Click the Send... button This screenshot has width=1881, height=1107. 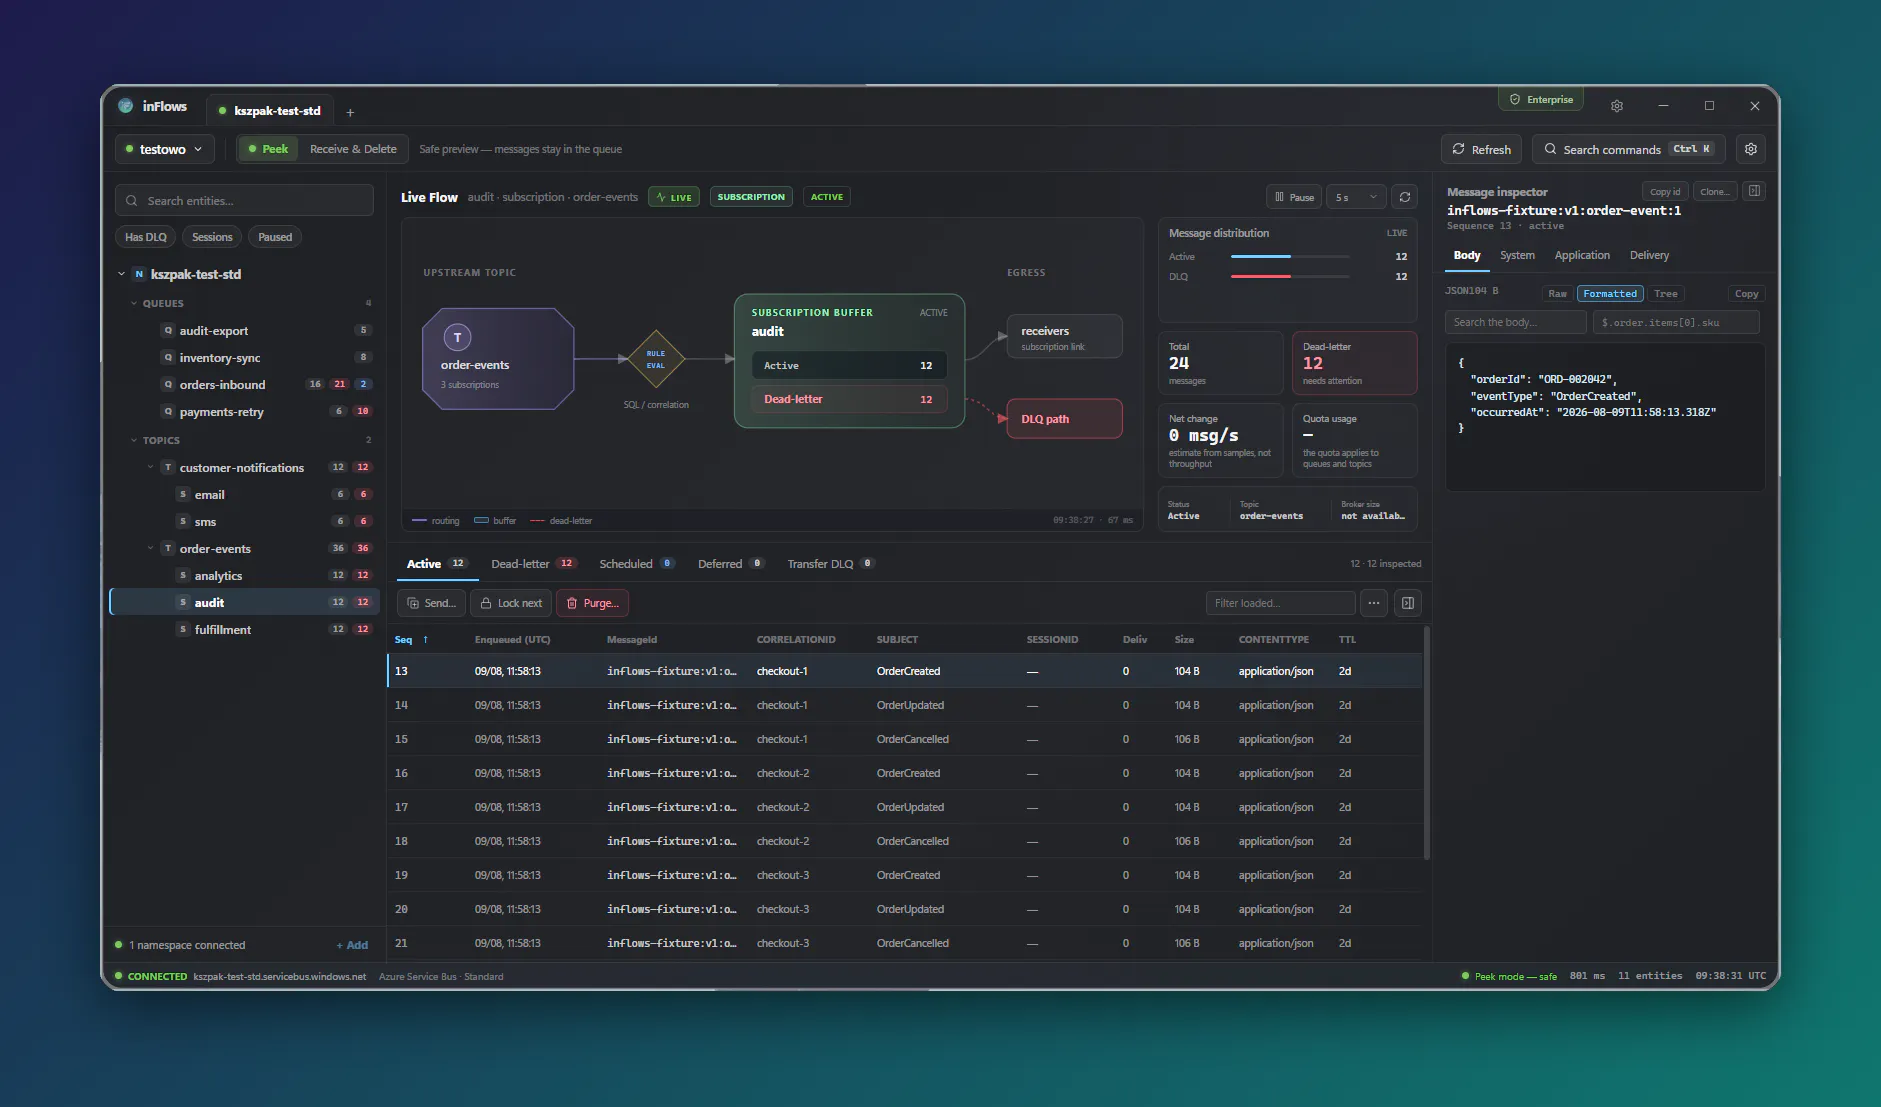(431, 603)
